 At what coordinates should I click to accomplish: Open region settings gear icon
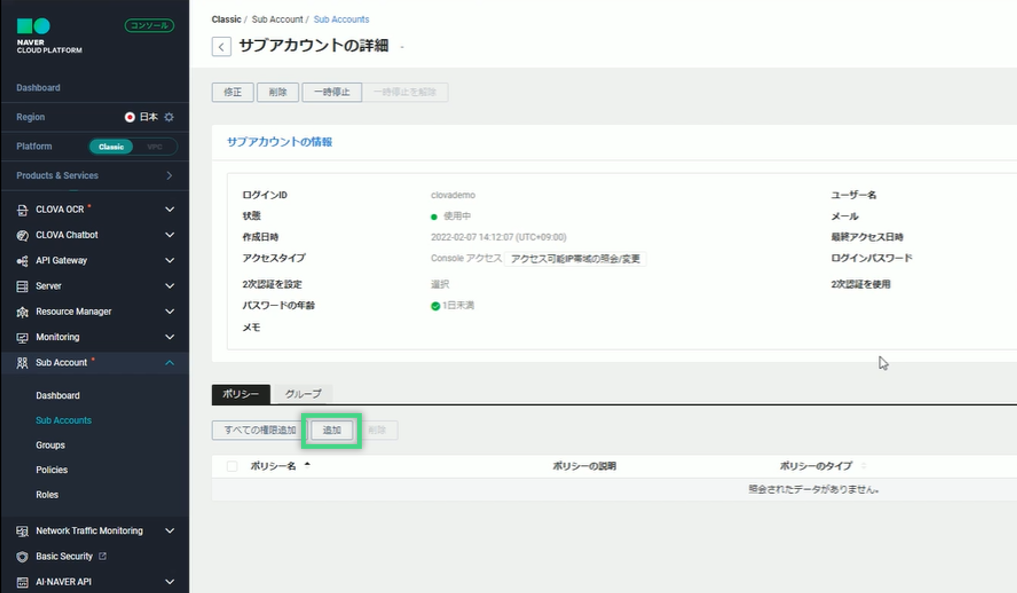(169, 117)
